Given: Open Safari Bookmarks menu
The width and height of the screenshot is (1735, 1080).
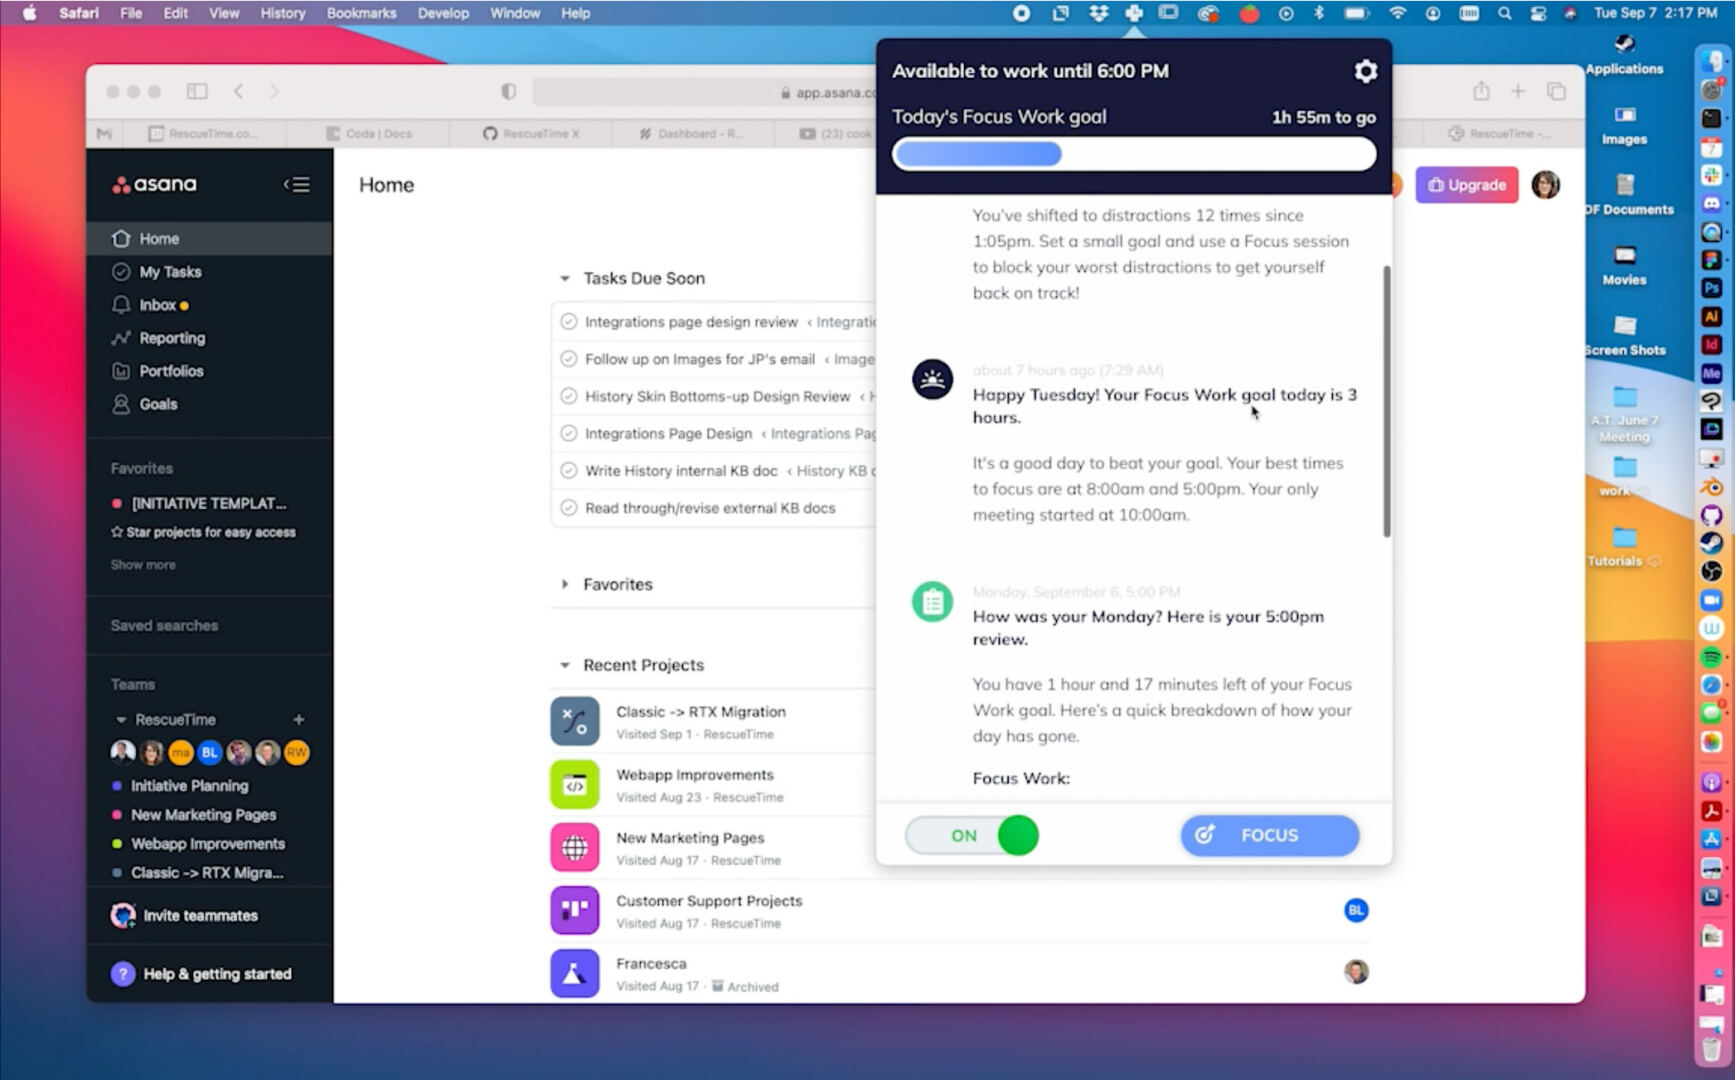Looking at the screenshot, I should pos(361,13).
